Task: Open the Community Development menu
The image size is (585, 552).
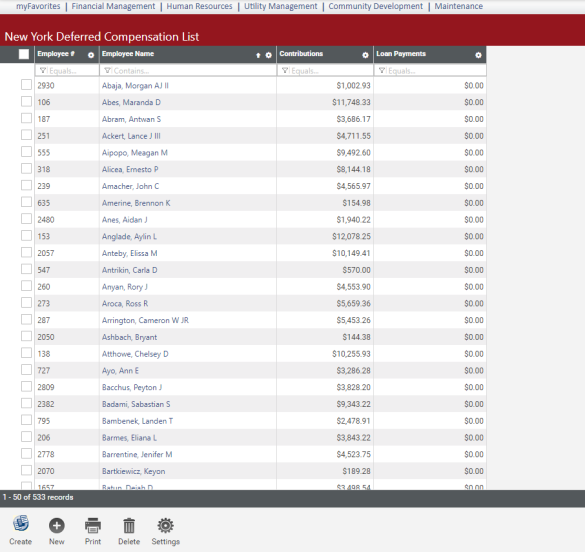Action: tap(376, 6)
